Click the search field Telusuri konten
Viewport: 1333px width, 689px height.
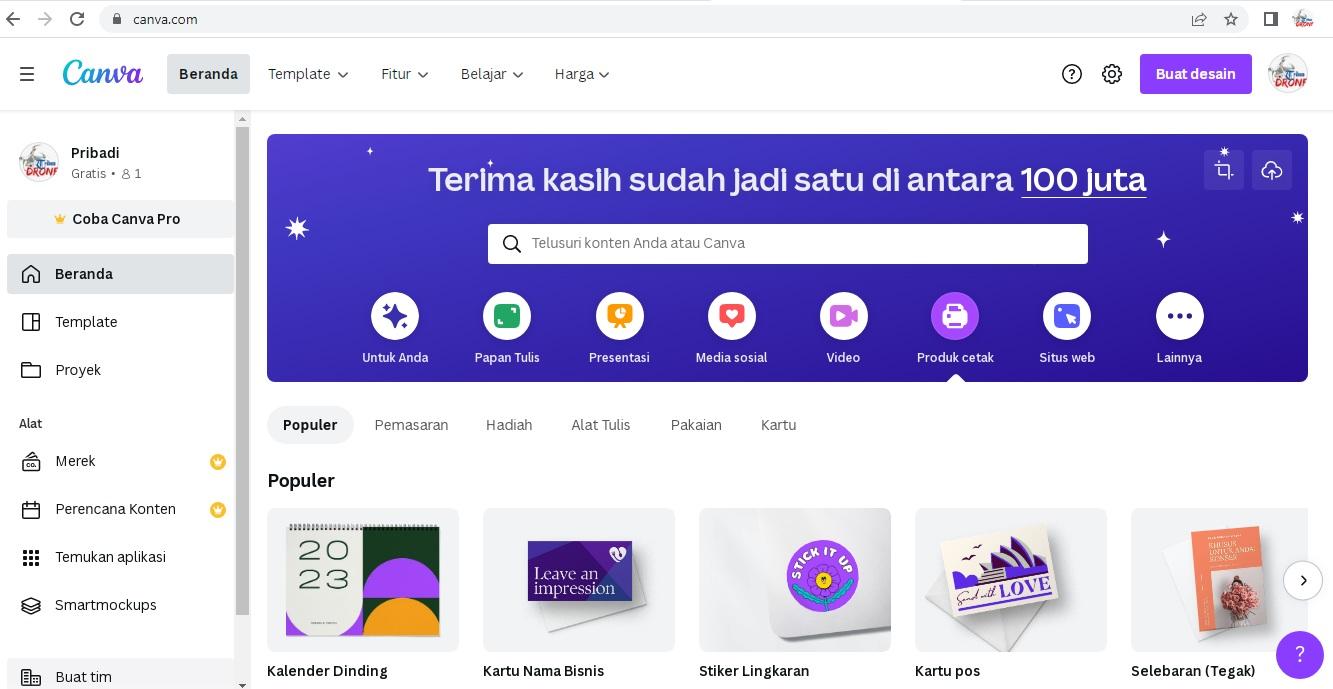787,244
